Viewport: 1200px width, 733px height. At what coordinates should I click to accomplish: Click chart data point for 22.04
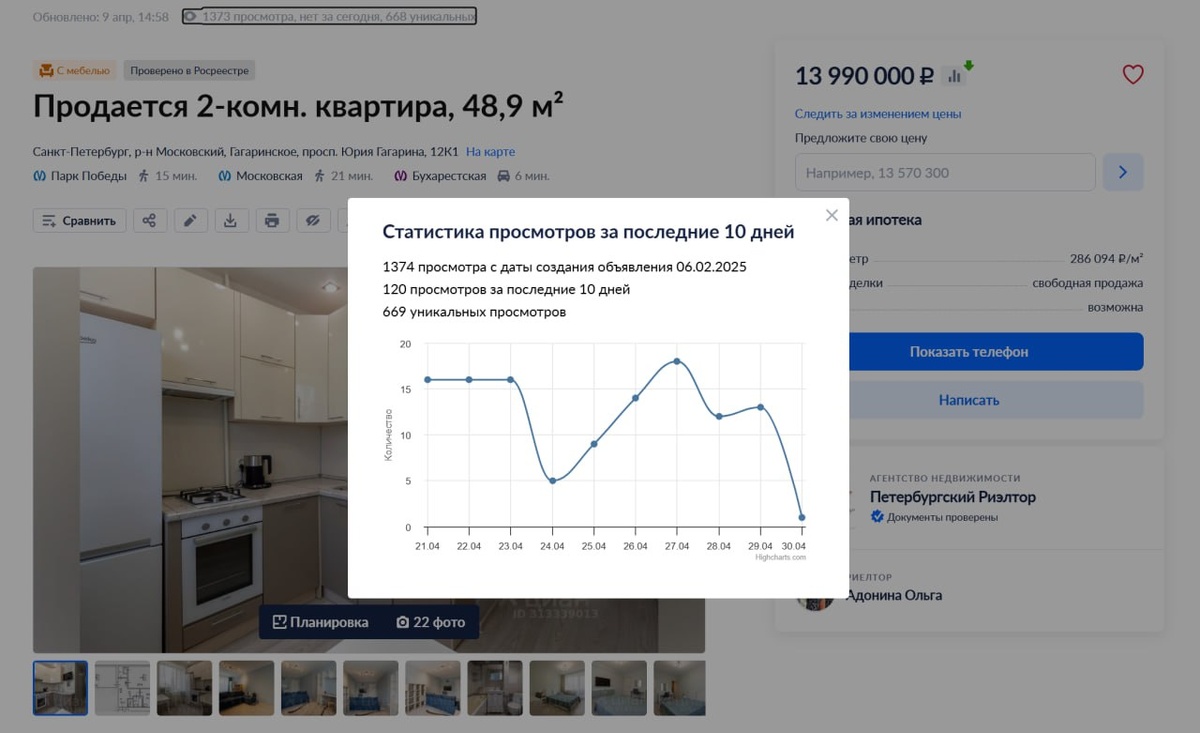coord(469,380)
